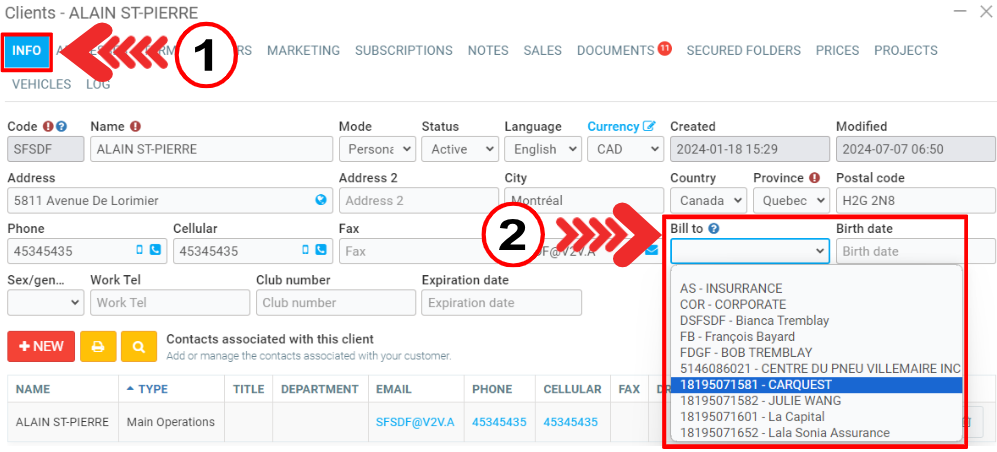This screenshot has height=452, width=997.
Task: Click the yellow search contacts button
Action: tap(139, 346)
